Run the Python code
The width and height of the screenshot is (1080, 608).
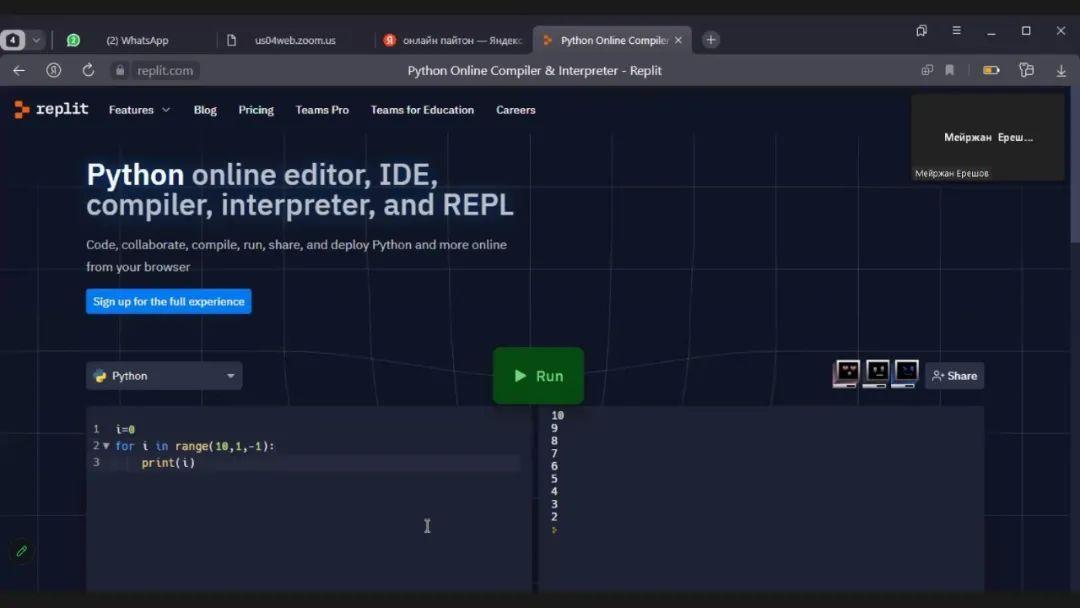point(538,376)
